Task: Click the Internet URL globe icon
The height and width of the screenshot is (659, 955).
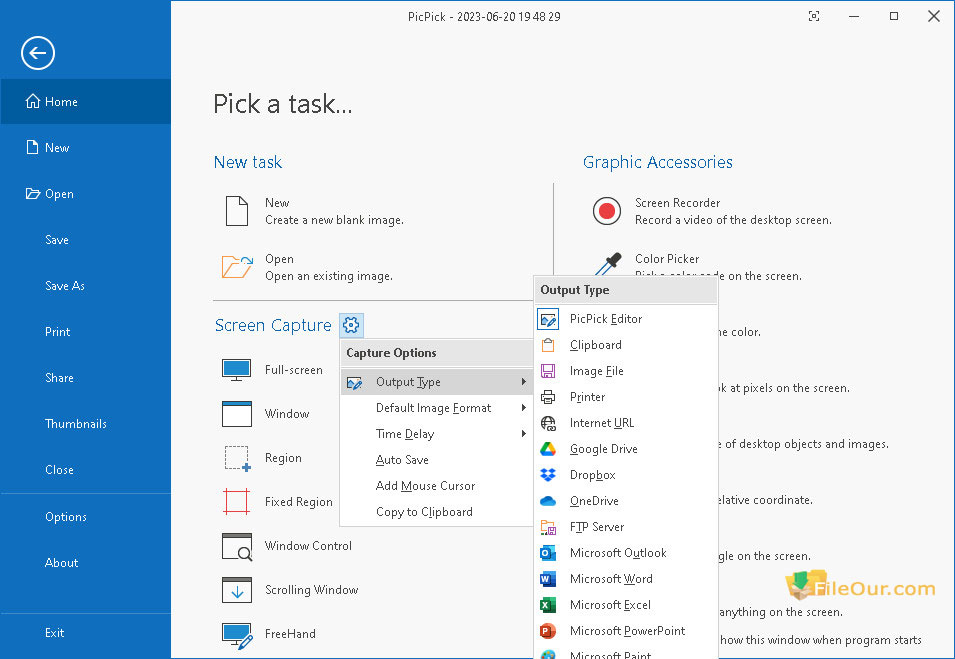Action: click(x=548, y=423)
